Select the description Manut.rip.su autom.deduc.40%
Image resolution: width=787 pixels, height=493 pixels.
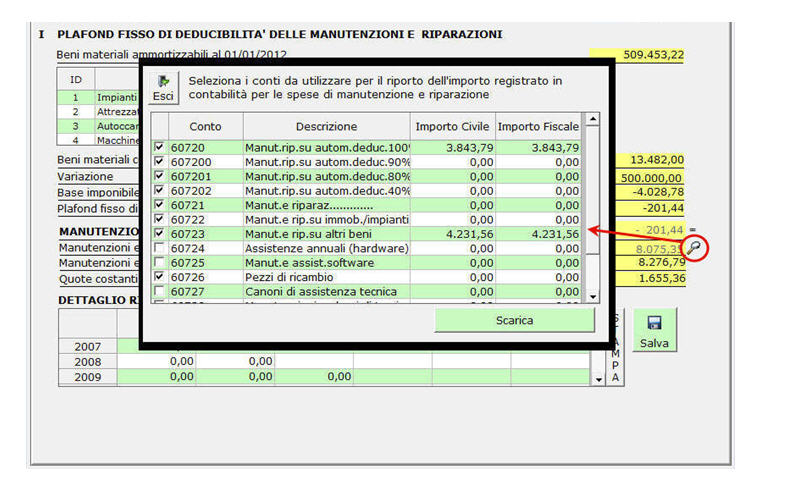coord(327,191)
